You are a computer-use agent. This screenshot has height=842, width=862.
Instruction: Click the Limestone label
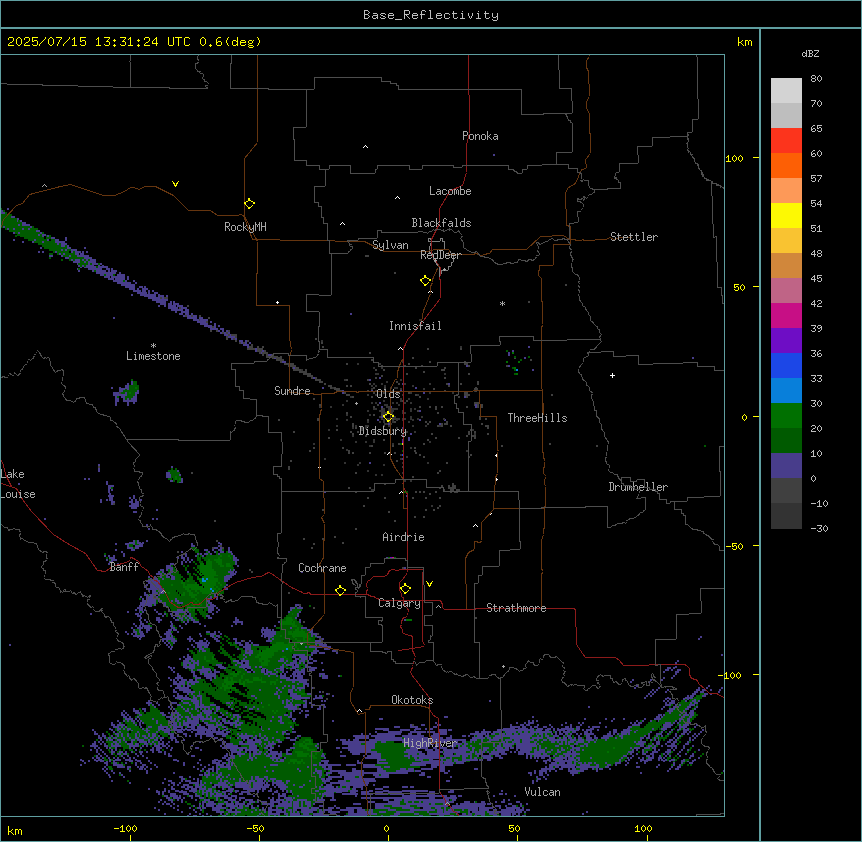click(153, 356)
